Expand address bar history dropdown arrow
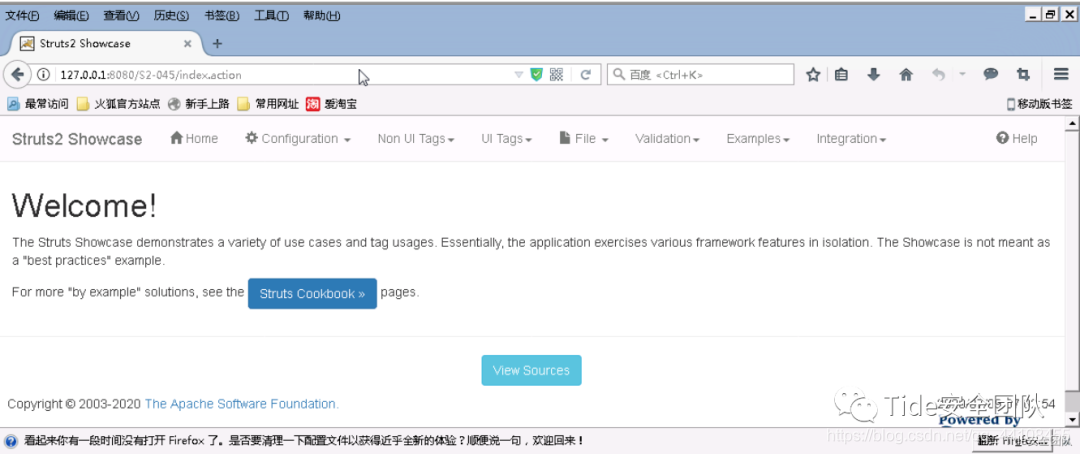Screen dimensions: 1080x454 point(519,74)
